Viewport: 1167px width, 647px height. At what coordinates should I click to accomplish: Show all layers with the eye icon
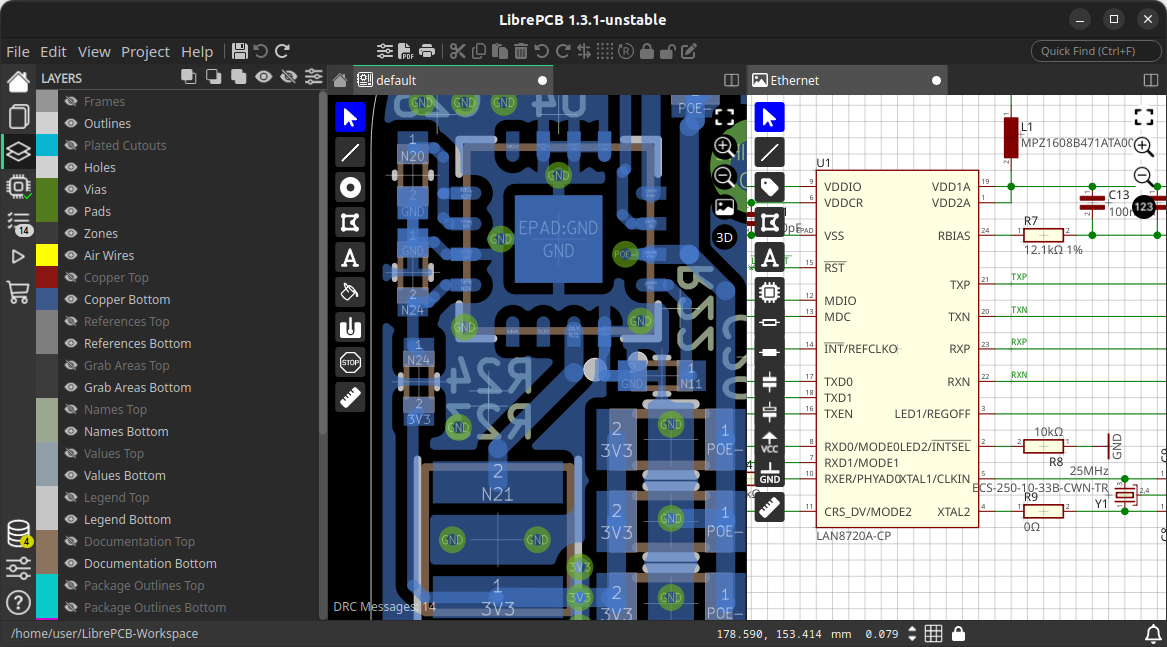tap(263, 77)
